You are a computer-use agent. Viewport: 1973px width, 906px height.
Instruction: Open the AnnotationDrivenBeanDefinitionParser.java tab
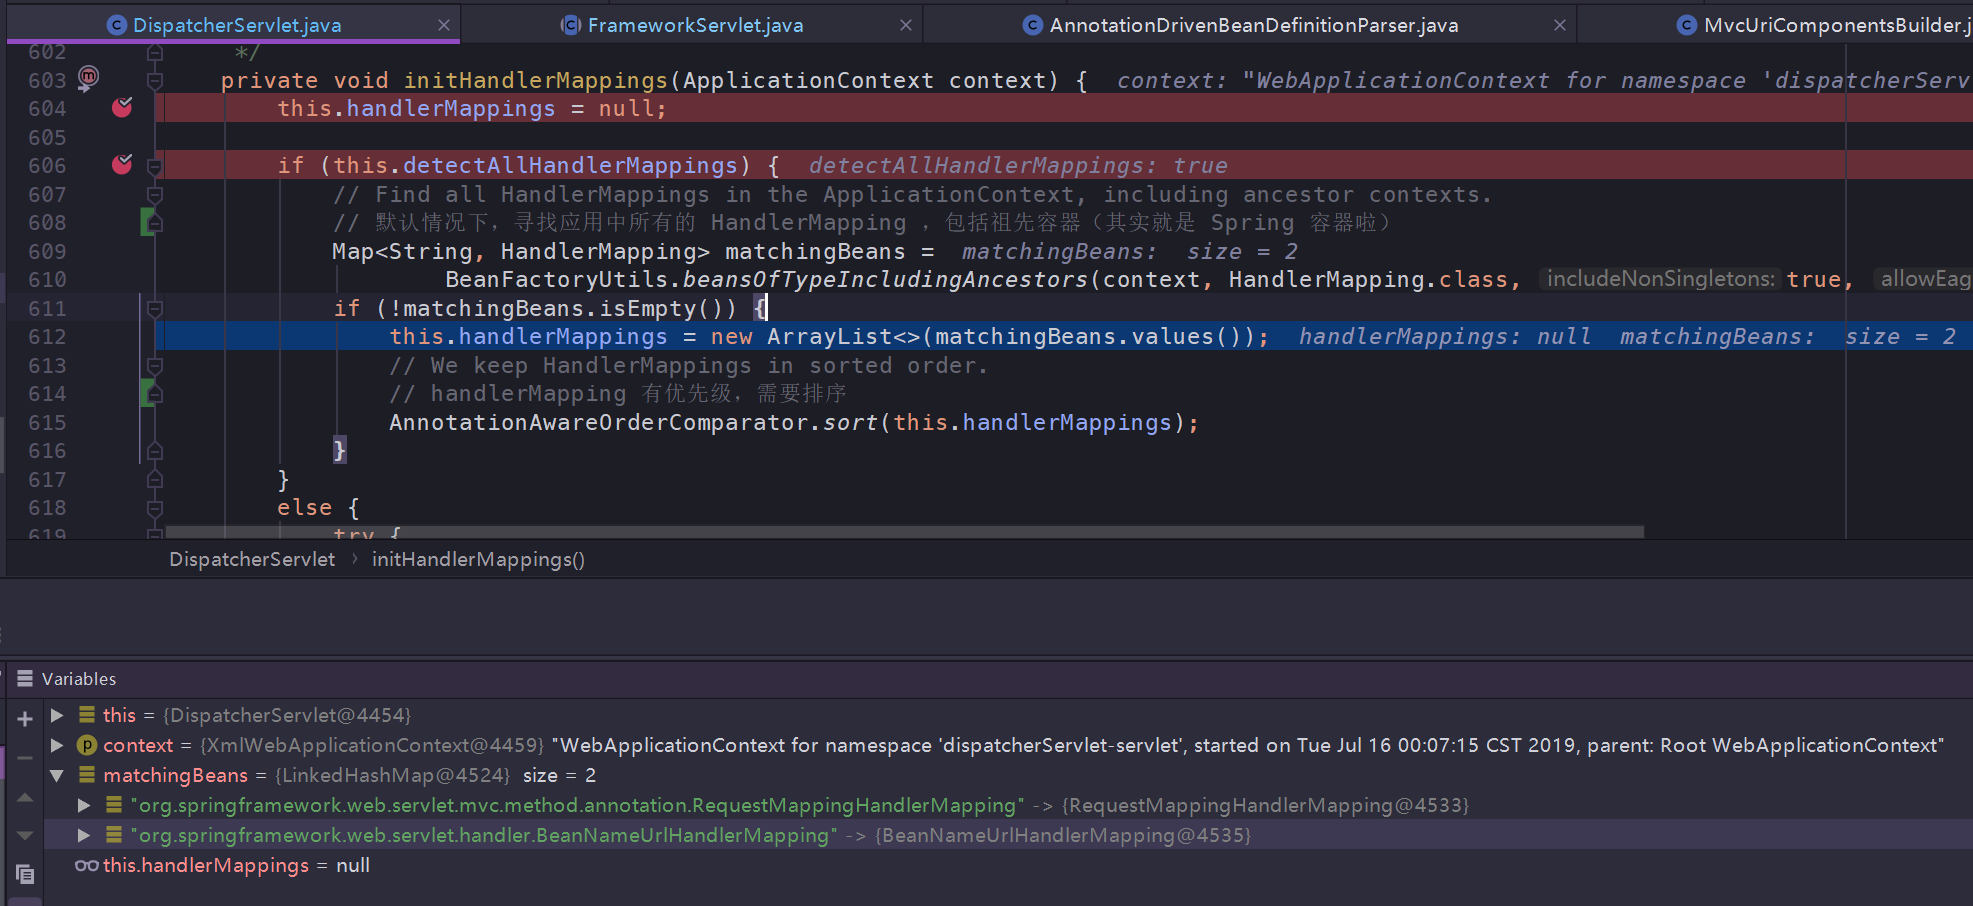(x=1253, y=25)
